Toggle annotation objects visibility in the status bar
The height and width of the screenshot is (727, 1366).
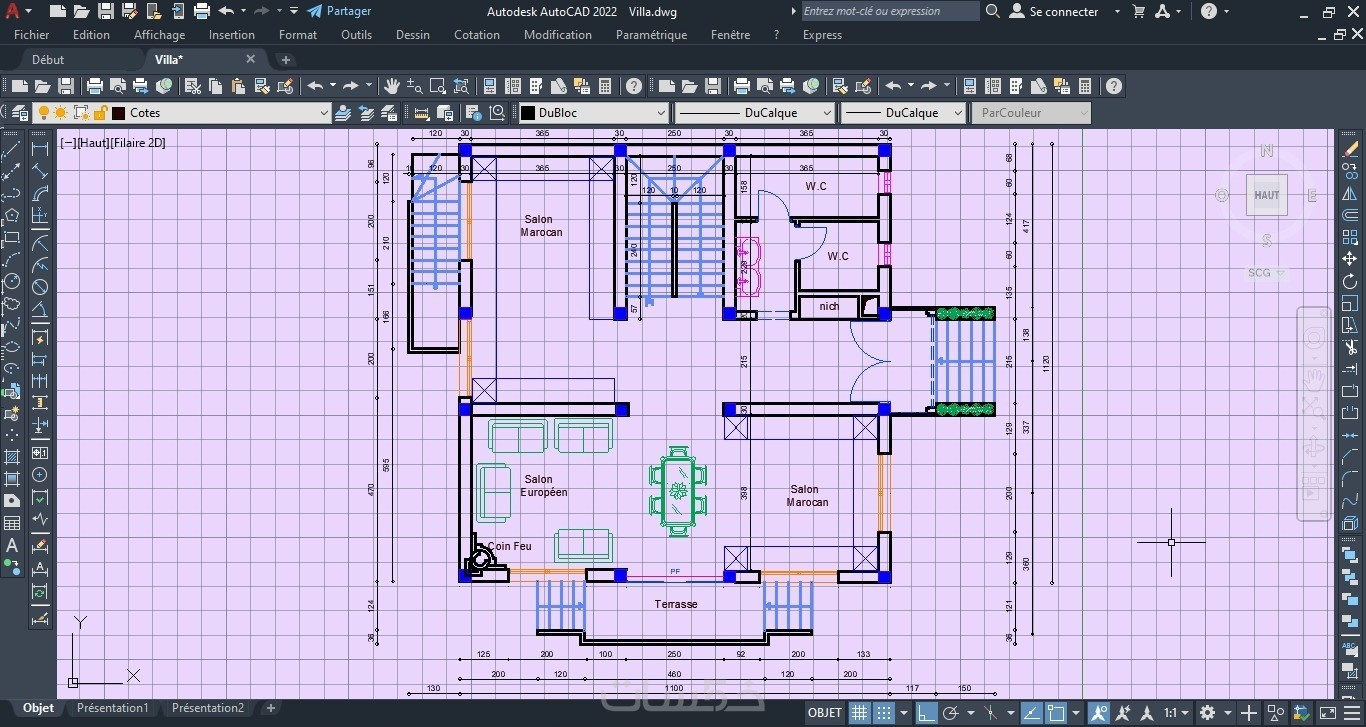click(1099, 713)
